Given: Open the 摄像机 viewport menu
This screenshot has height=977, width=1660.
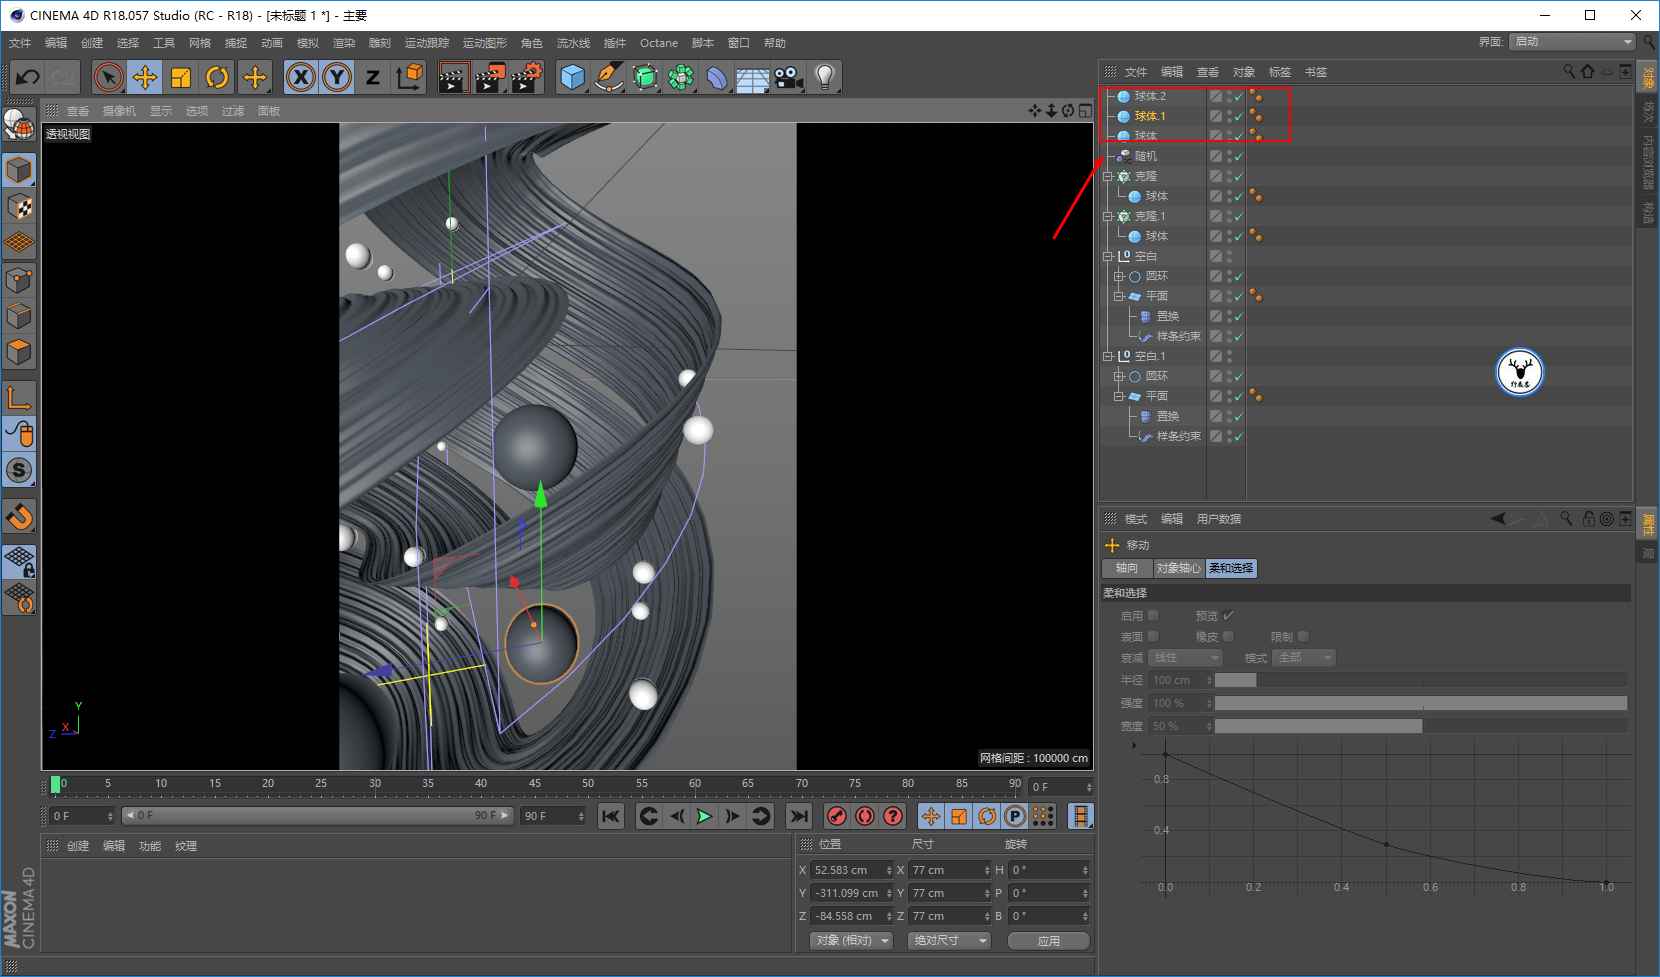Looking at the screenshot, I should click(119, 111).
